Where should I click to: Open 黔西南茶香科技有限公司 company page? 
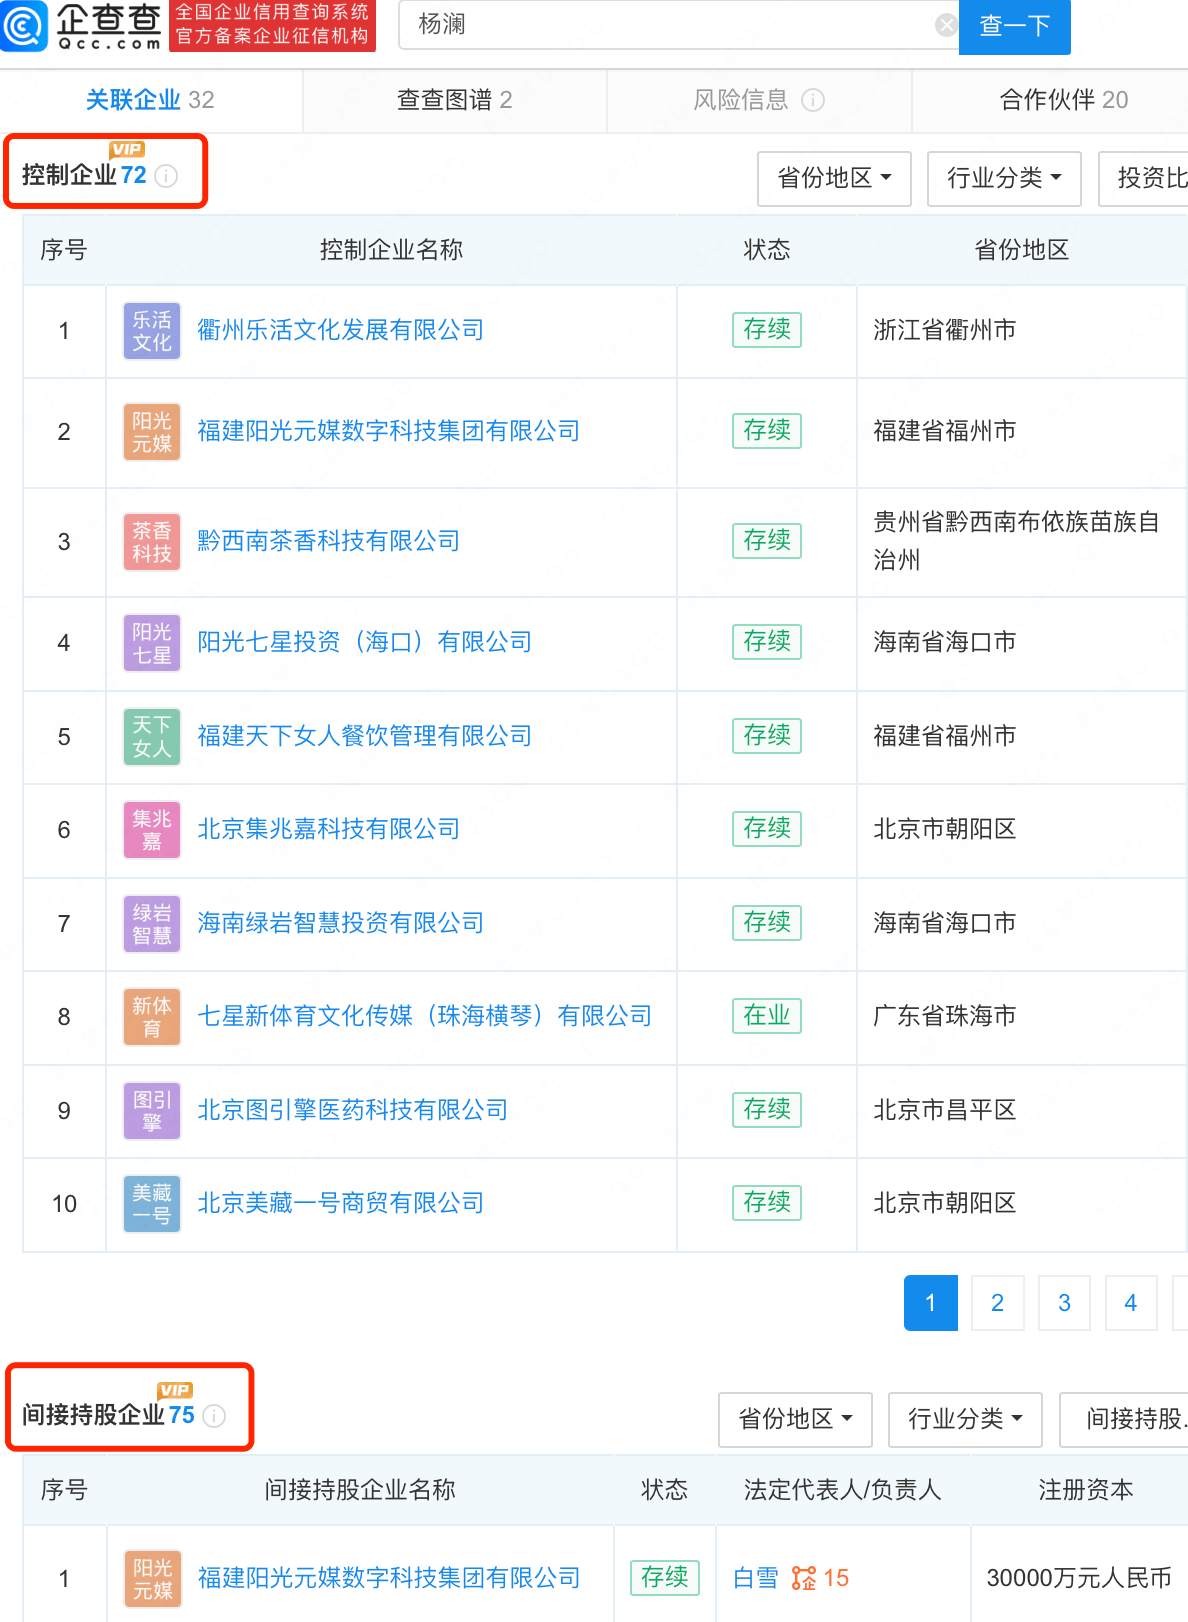329,541
